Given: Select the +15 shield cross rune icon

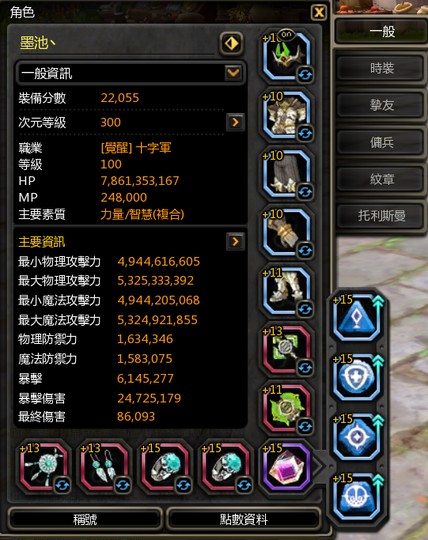Looking at the screenshot, I should point(357,377).
